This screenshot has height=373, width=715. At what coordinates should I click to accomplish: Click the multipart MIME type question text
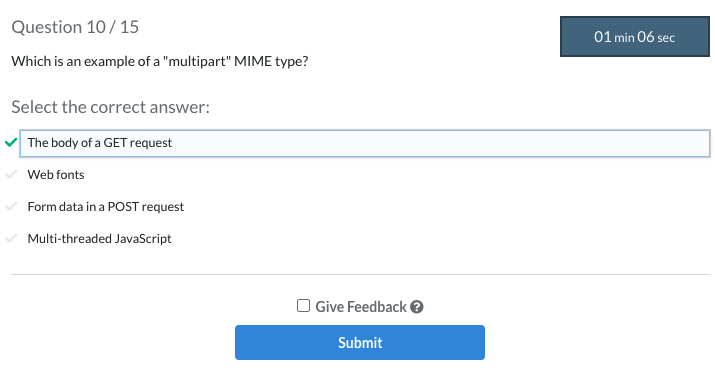(160, 61)
